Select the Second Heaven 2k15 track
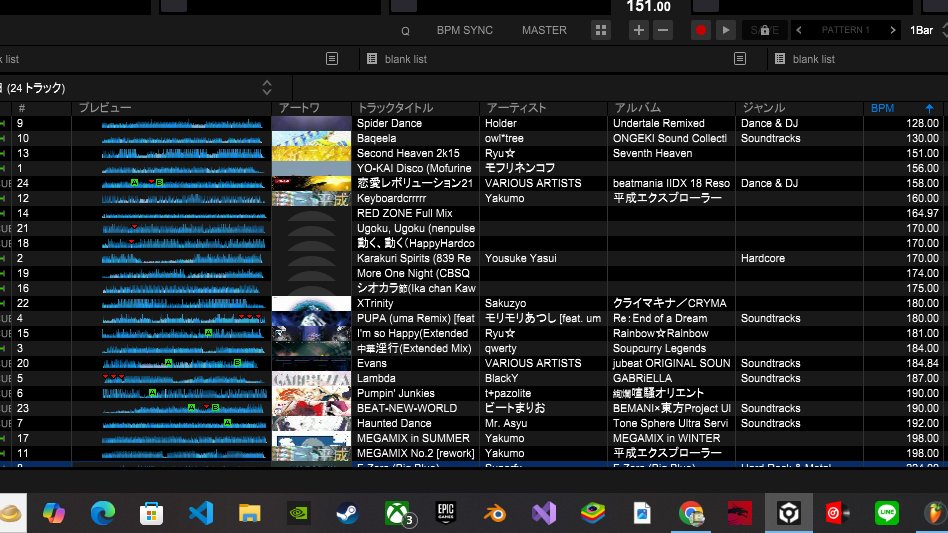Image resolution: width=948 pixels, height=533 pixels. [408, 153]
